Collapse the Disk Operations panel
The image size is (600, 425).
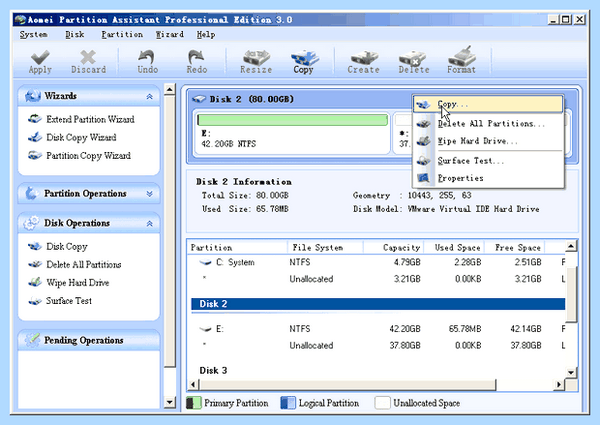click(x=150, y=223)
